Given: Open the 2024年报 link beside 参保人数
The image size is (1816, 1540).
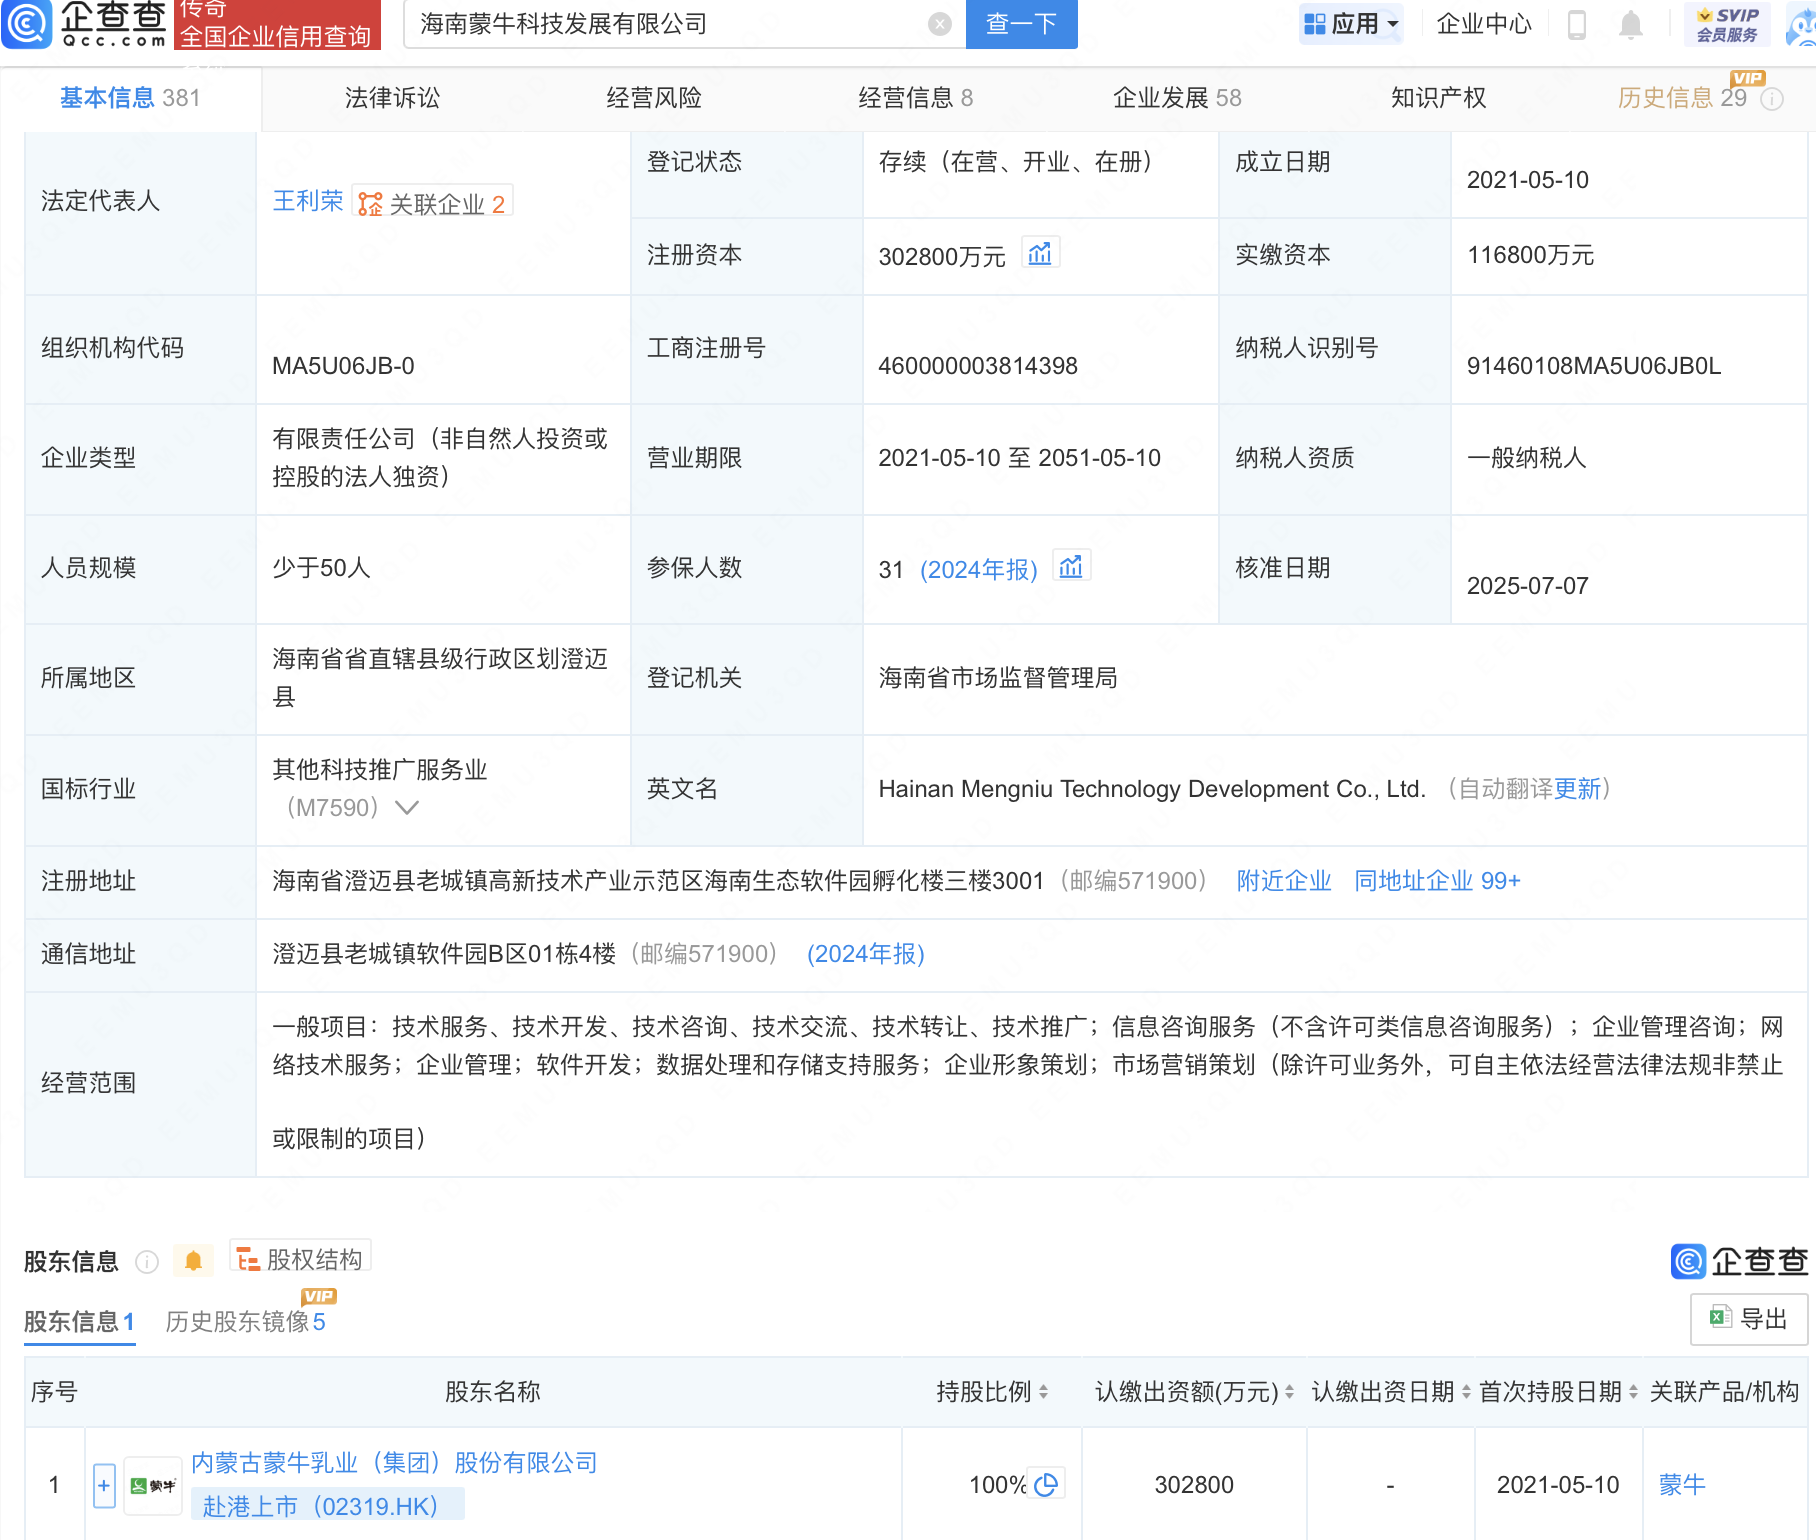Looking at the screenshot, I should click(x=979, y=570).
